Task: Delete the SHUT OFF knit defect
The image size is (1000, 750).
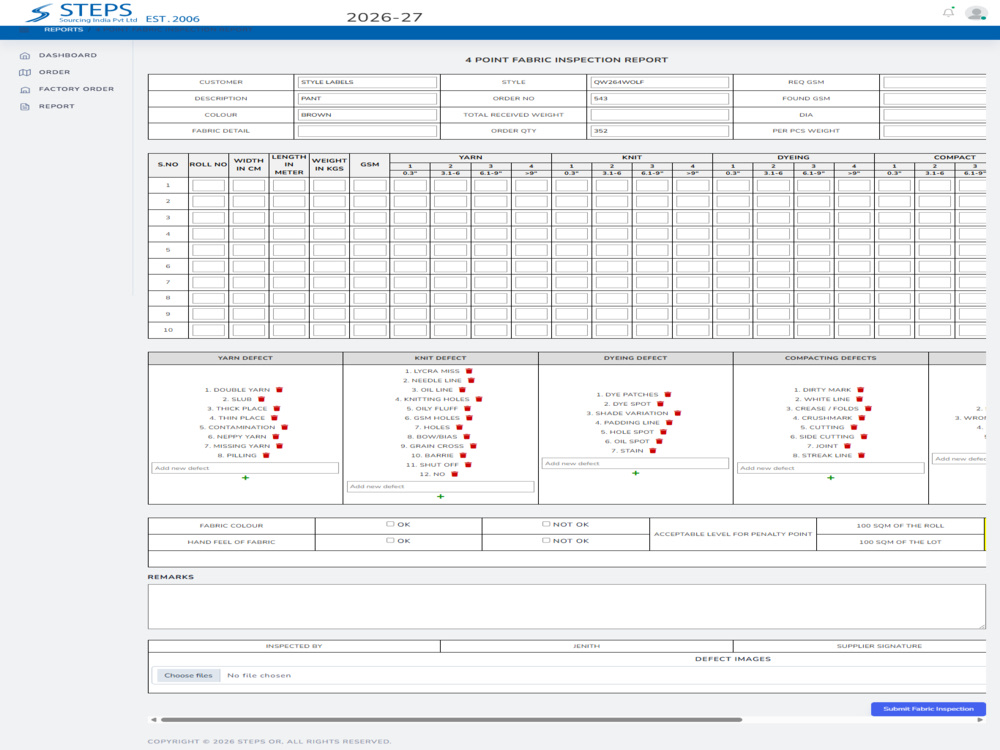Action: pyautogui.click(x=468, y=465)
